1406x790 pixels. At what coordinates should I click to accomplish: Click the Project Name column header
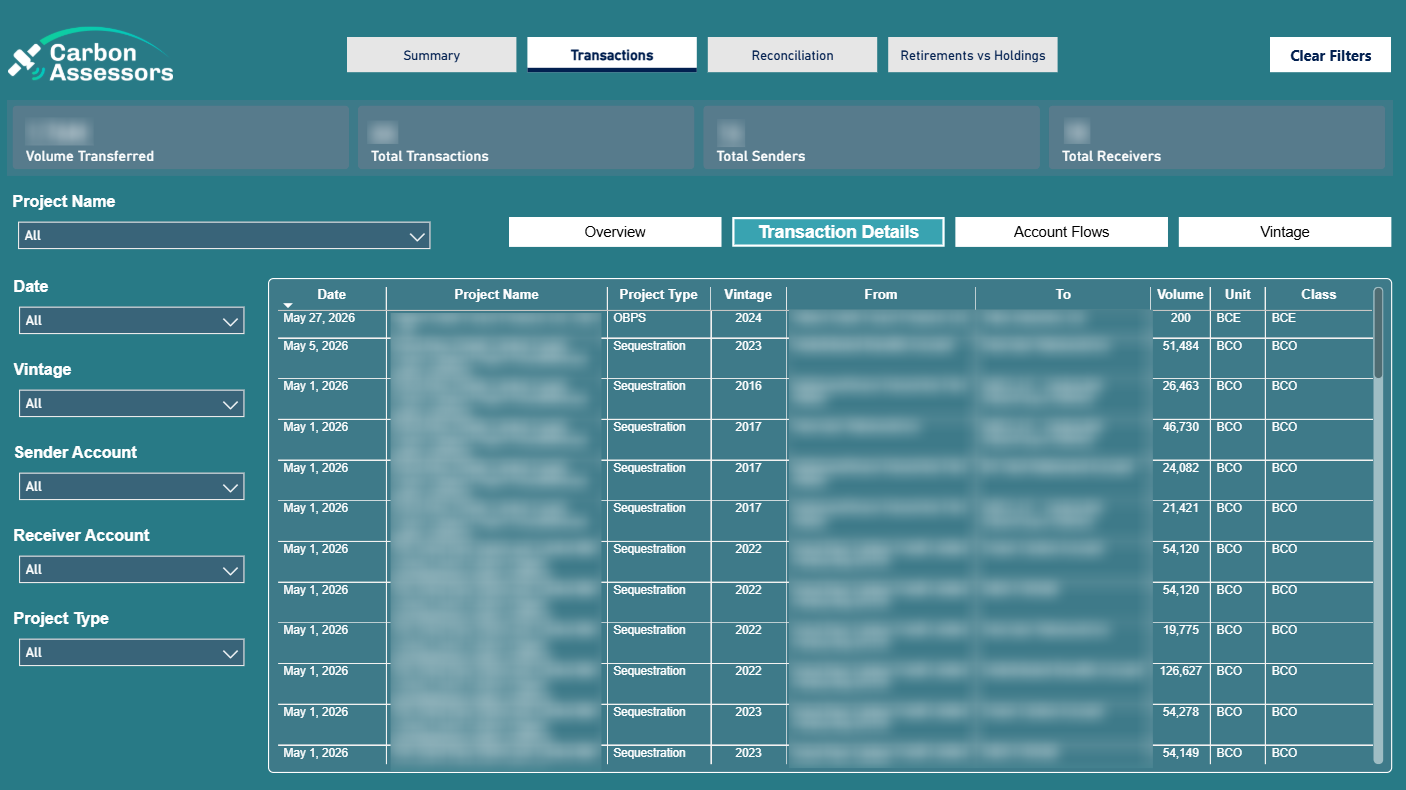pos(496,294)
